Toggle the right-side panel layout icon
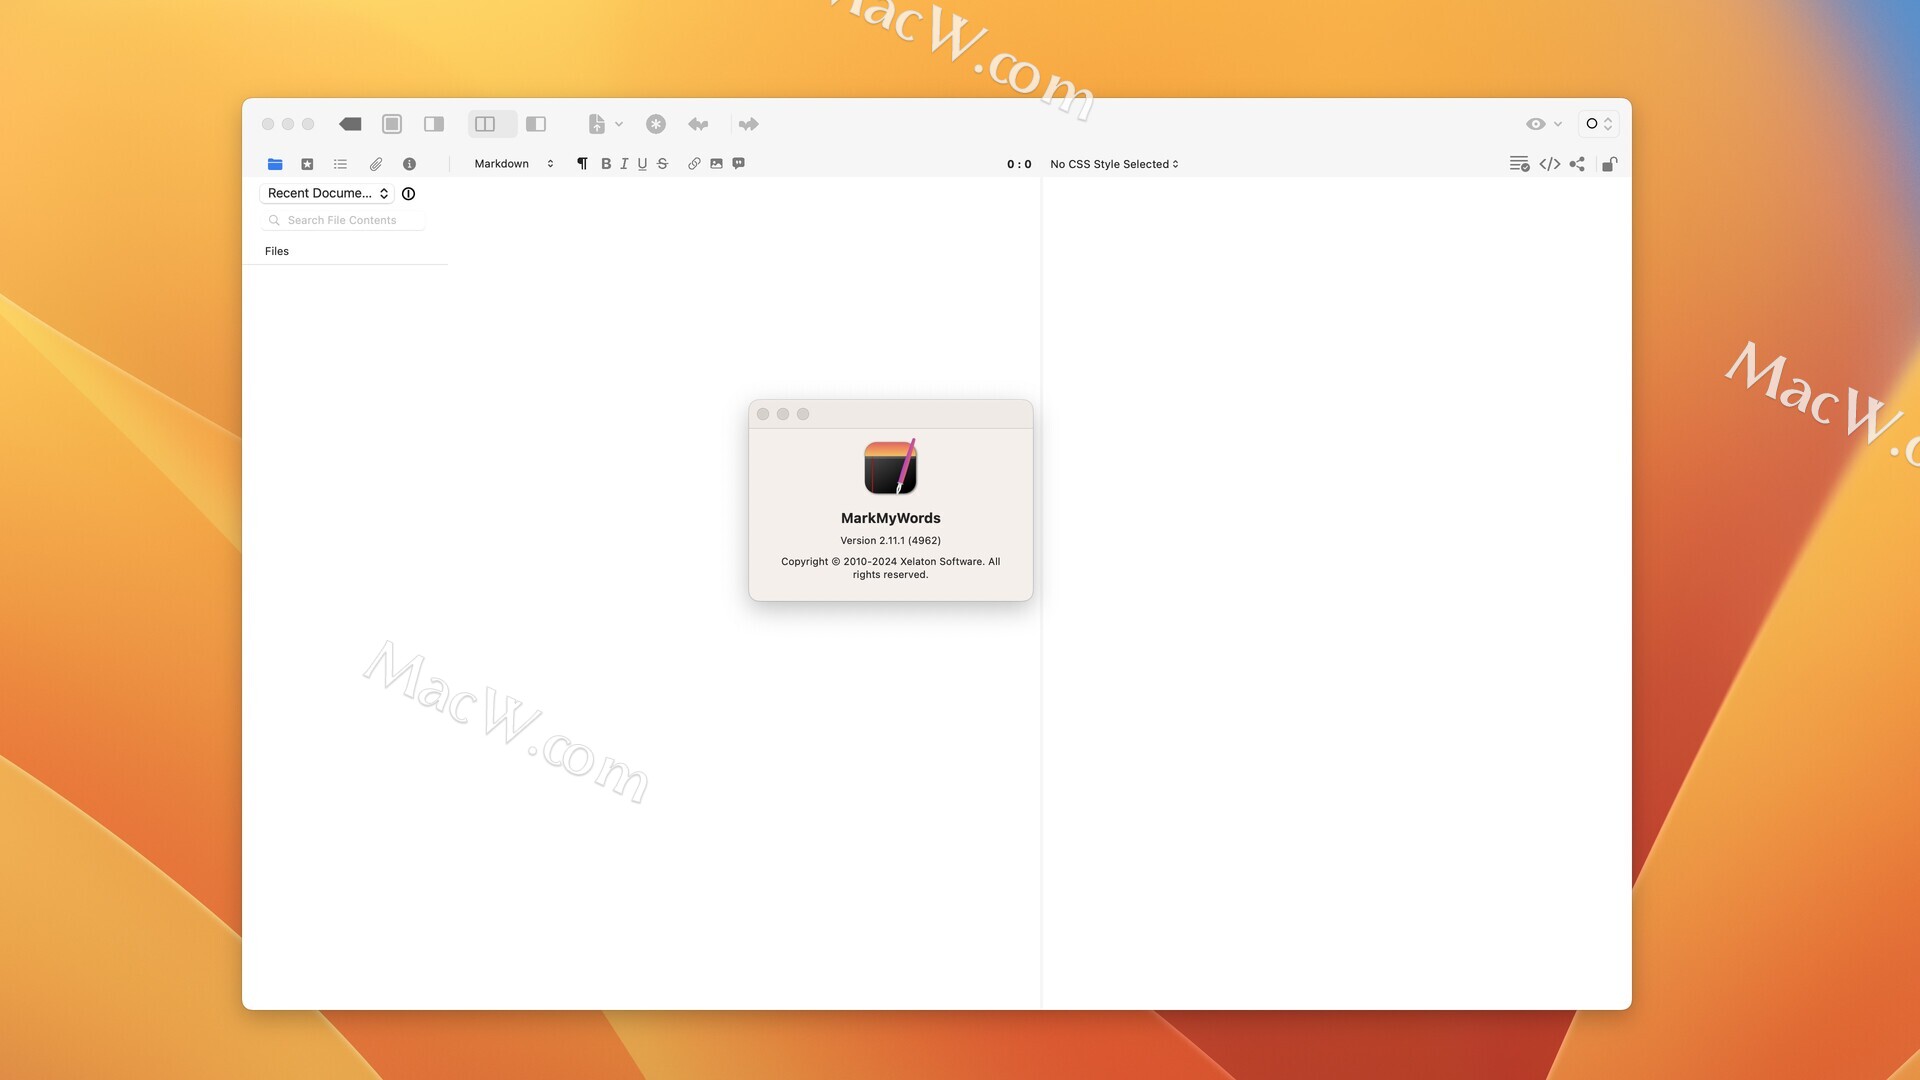Screen dimensions: 1920x1080 [434, 124]
